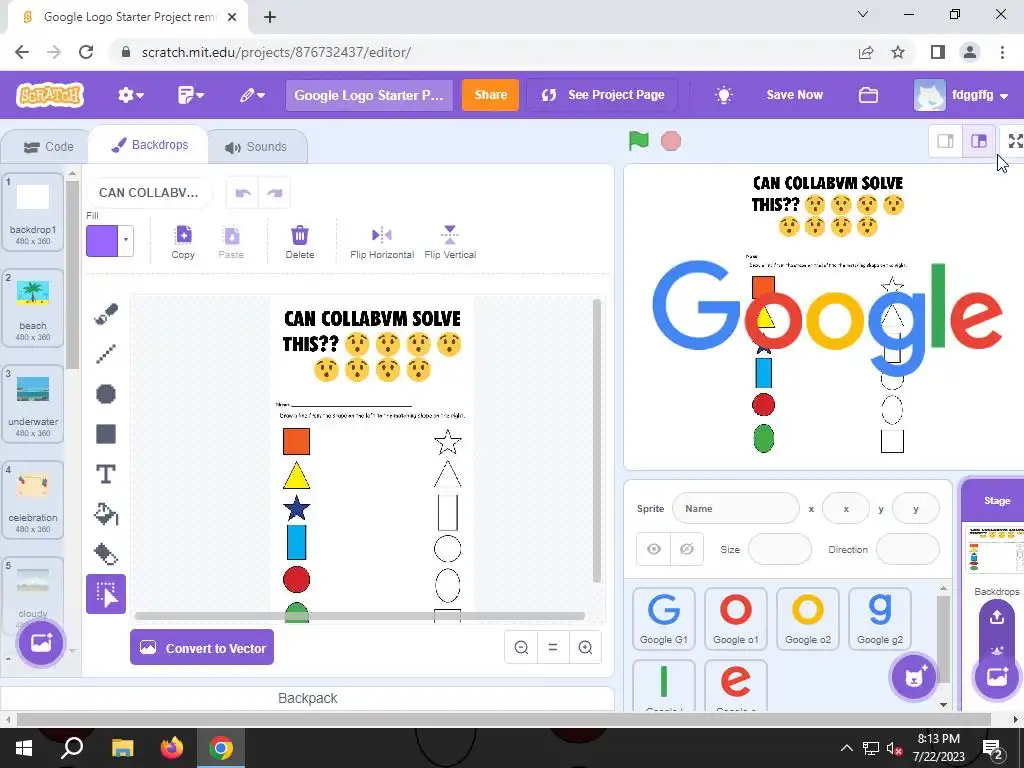Open My Stuff folder icon
Screen dimensions: 1024x768
(x=868, y=95)
